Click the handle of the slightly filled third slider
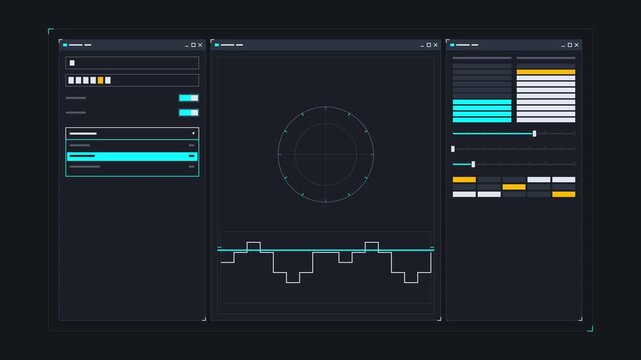This screenshot has height=360, width=641. [473, 164]
